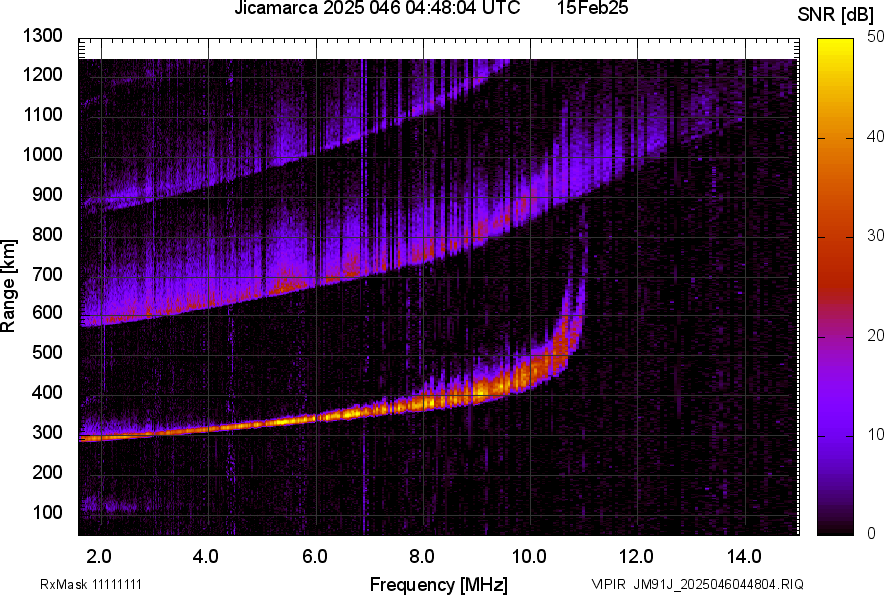Screen dimensions: 884x595
Task: Click the yellow top of the SNR colorbar
Action: 837,45
